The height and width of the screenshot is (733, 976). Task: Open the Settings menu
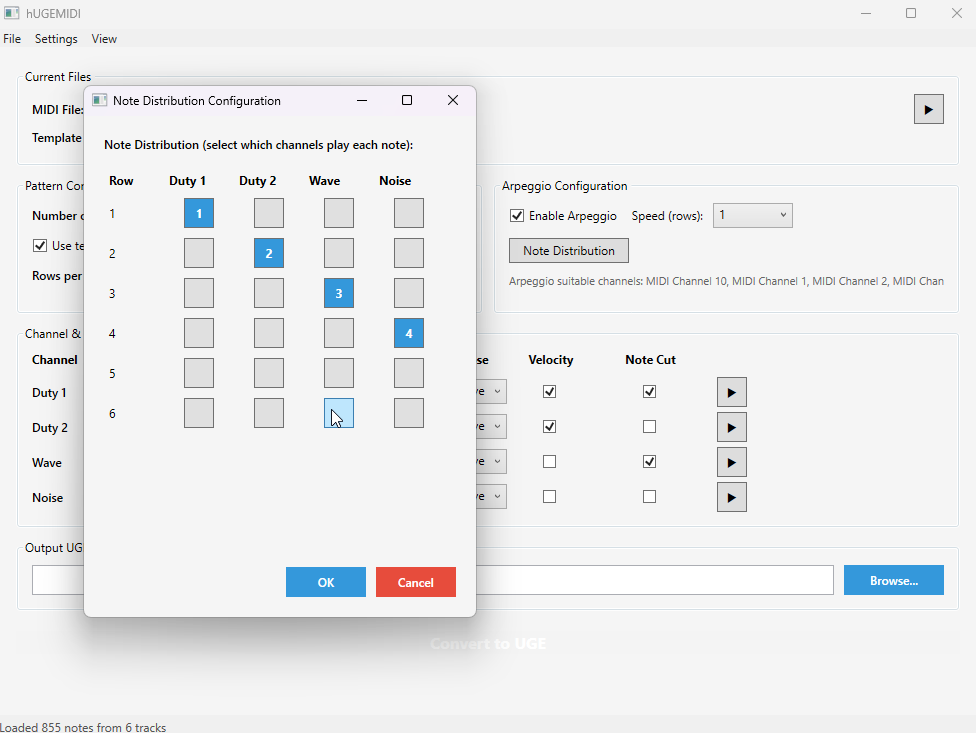(56, 39)
